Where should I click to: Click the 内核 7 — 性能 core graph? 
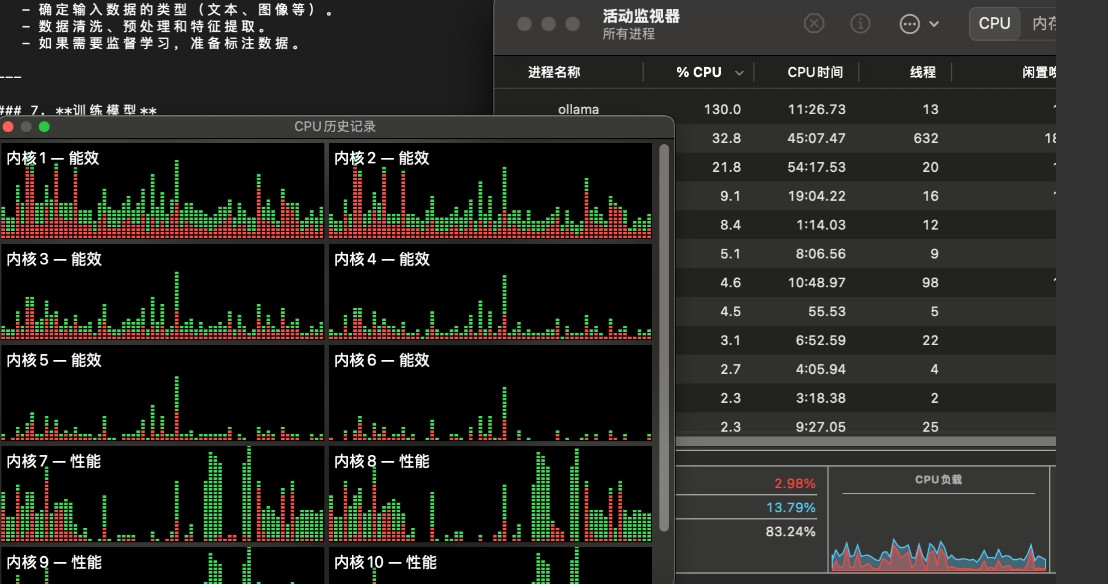(x=163, y=494)
